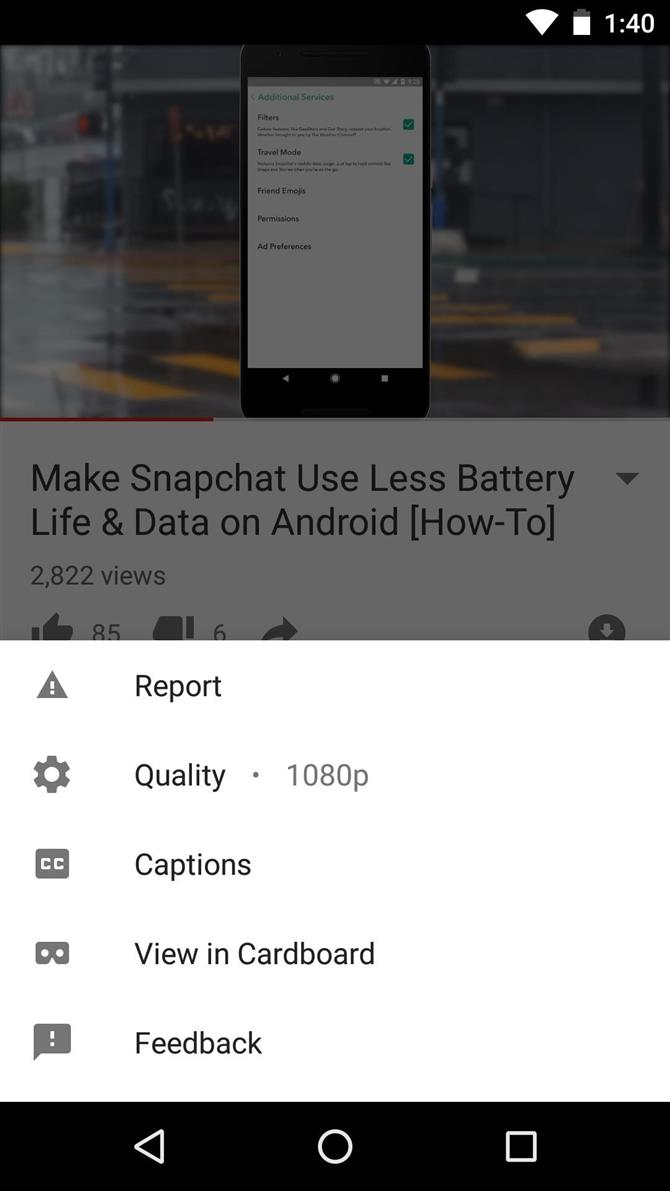Tap the Report warning triangle icon
Screen dimensions: 670x1191
[x=52, y=686]
